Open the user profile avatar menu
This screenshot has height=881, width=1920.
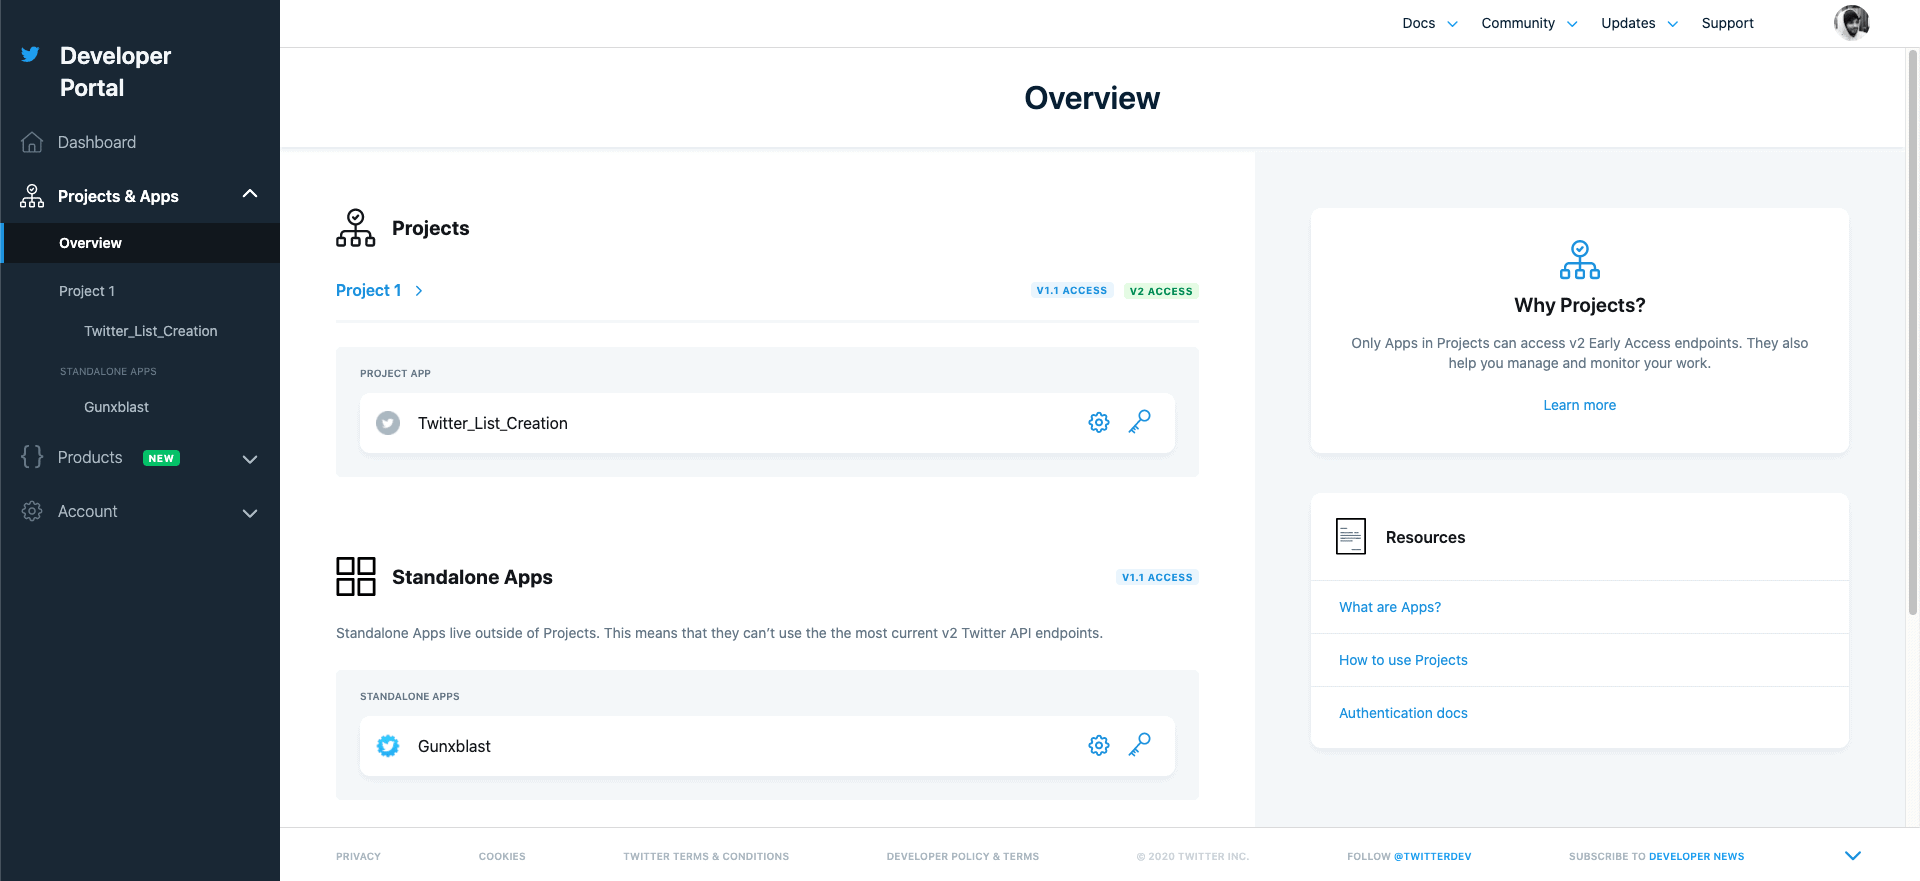click(x=1852, y=23)
